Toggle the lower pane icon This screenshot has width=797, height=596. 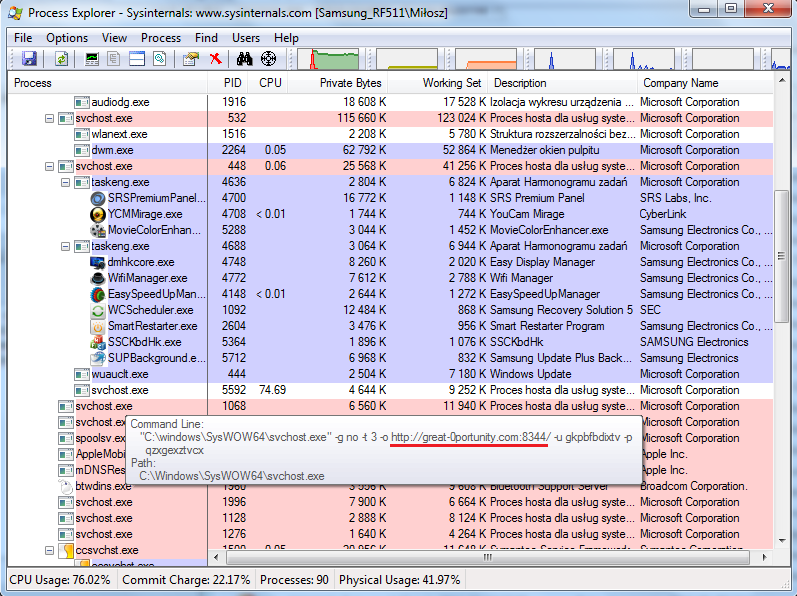point(137,59)
